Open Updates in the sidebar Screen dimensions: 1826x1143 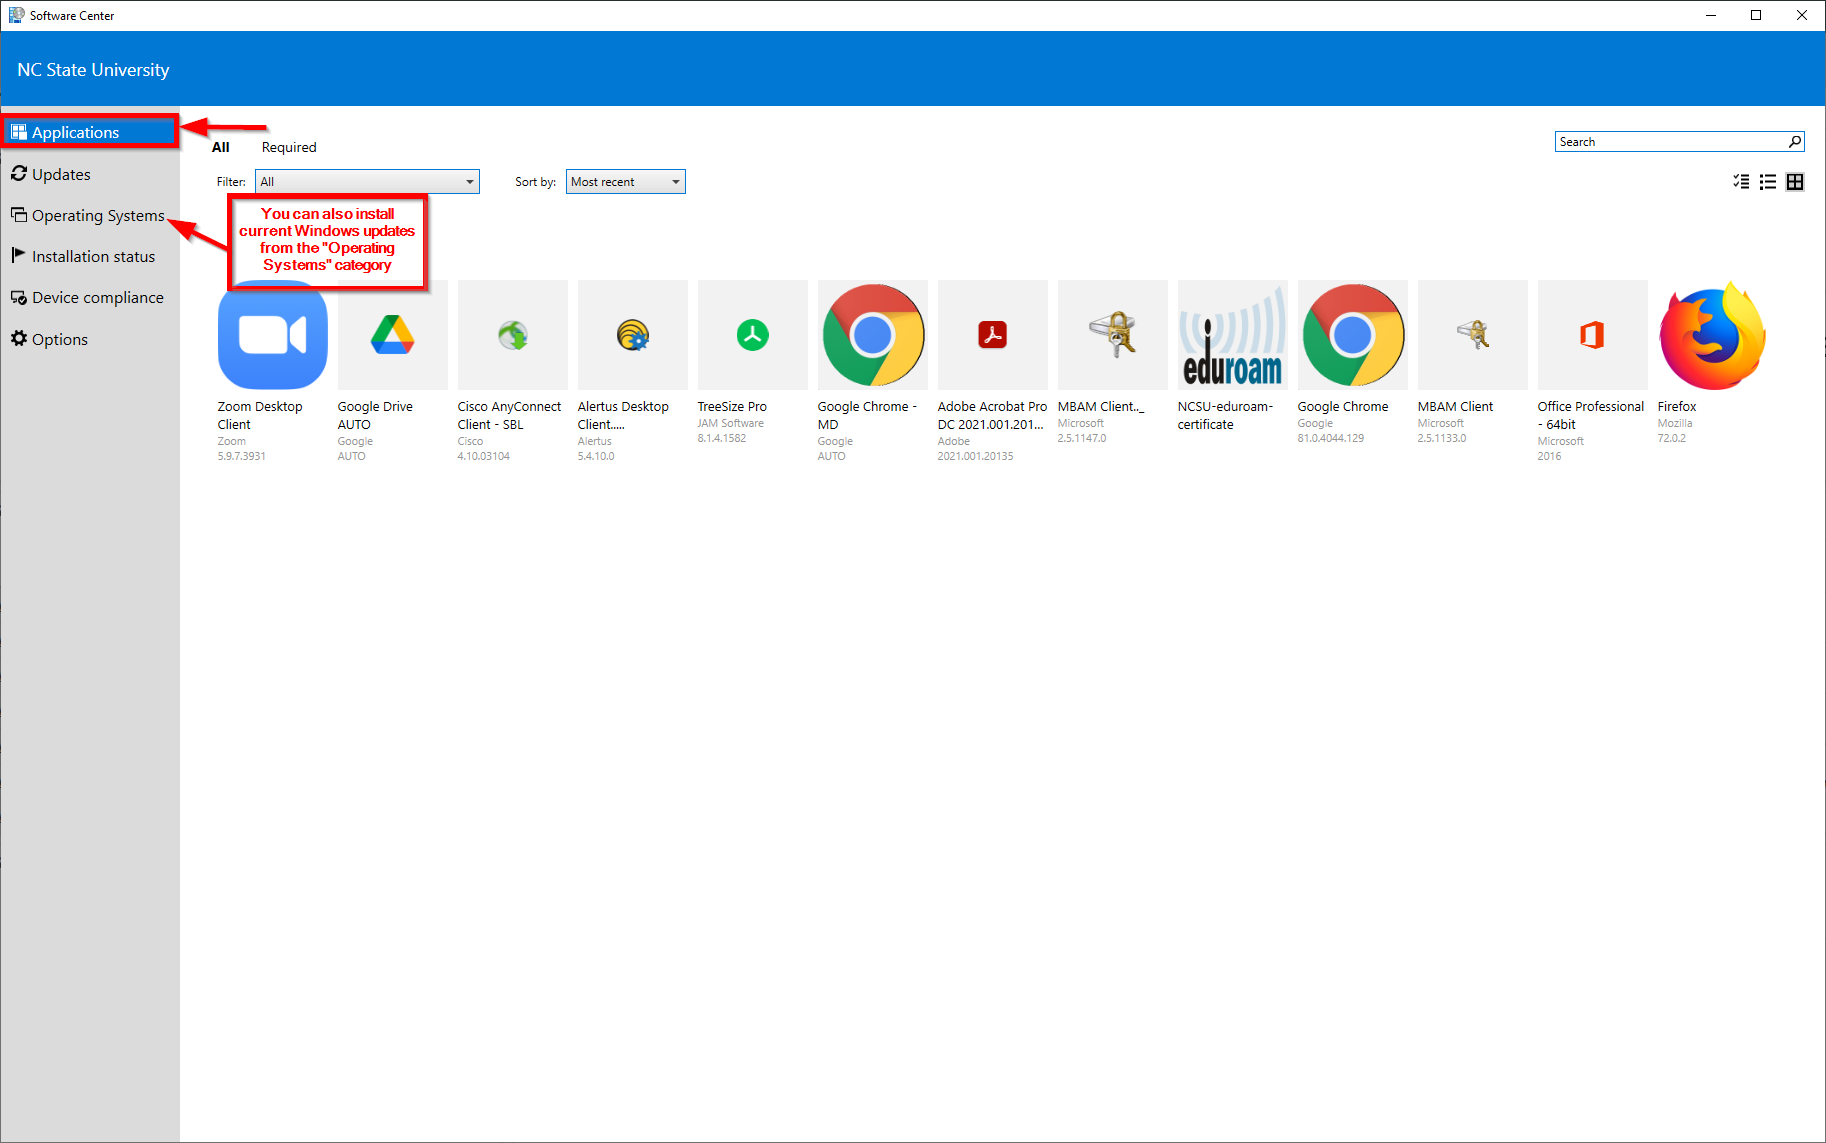(x=61, y=174)
